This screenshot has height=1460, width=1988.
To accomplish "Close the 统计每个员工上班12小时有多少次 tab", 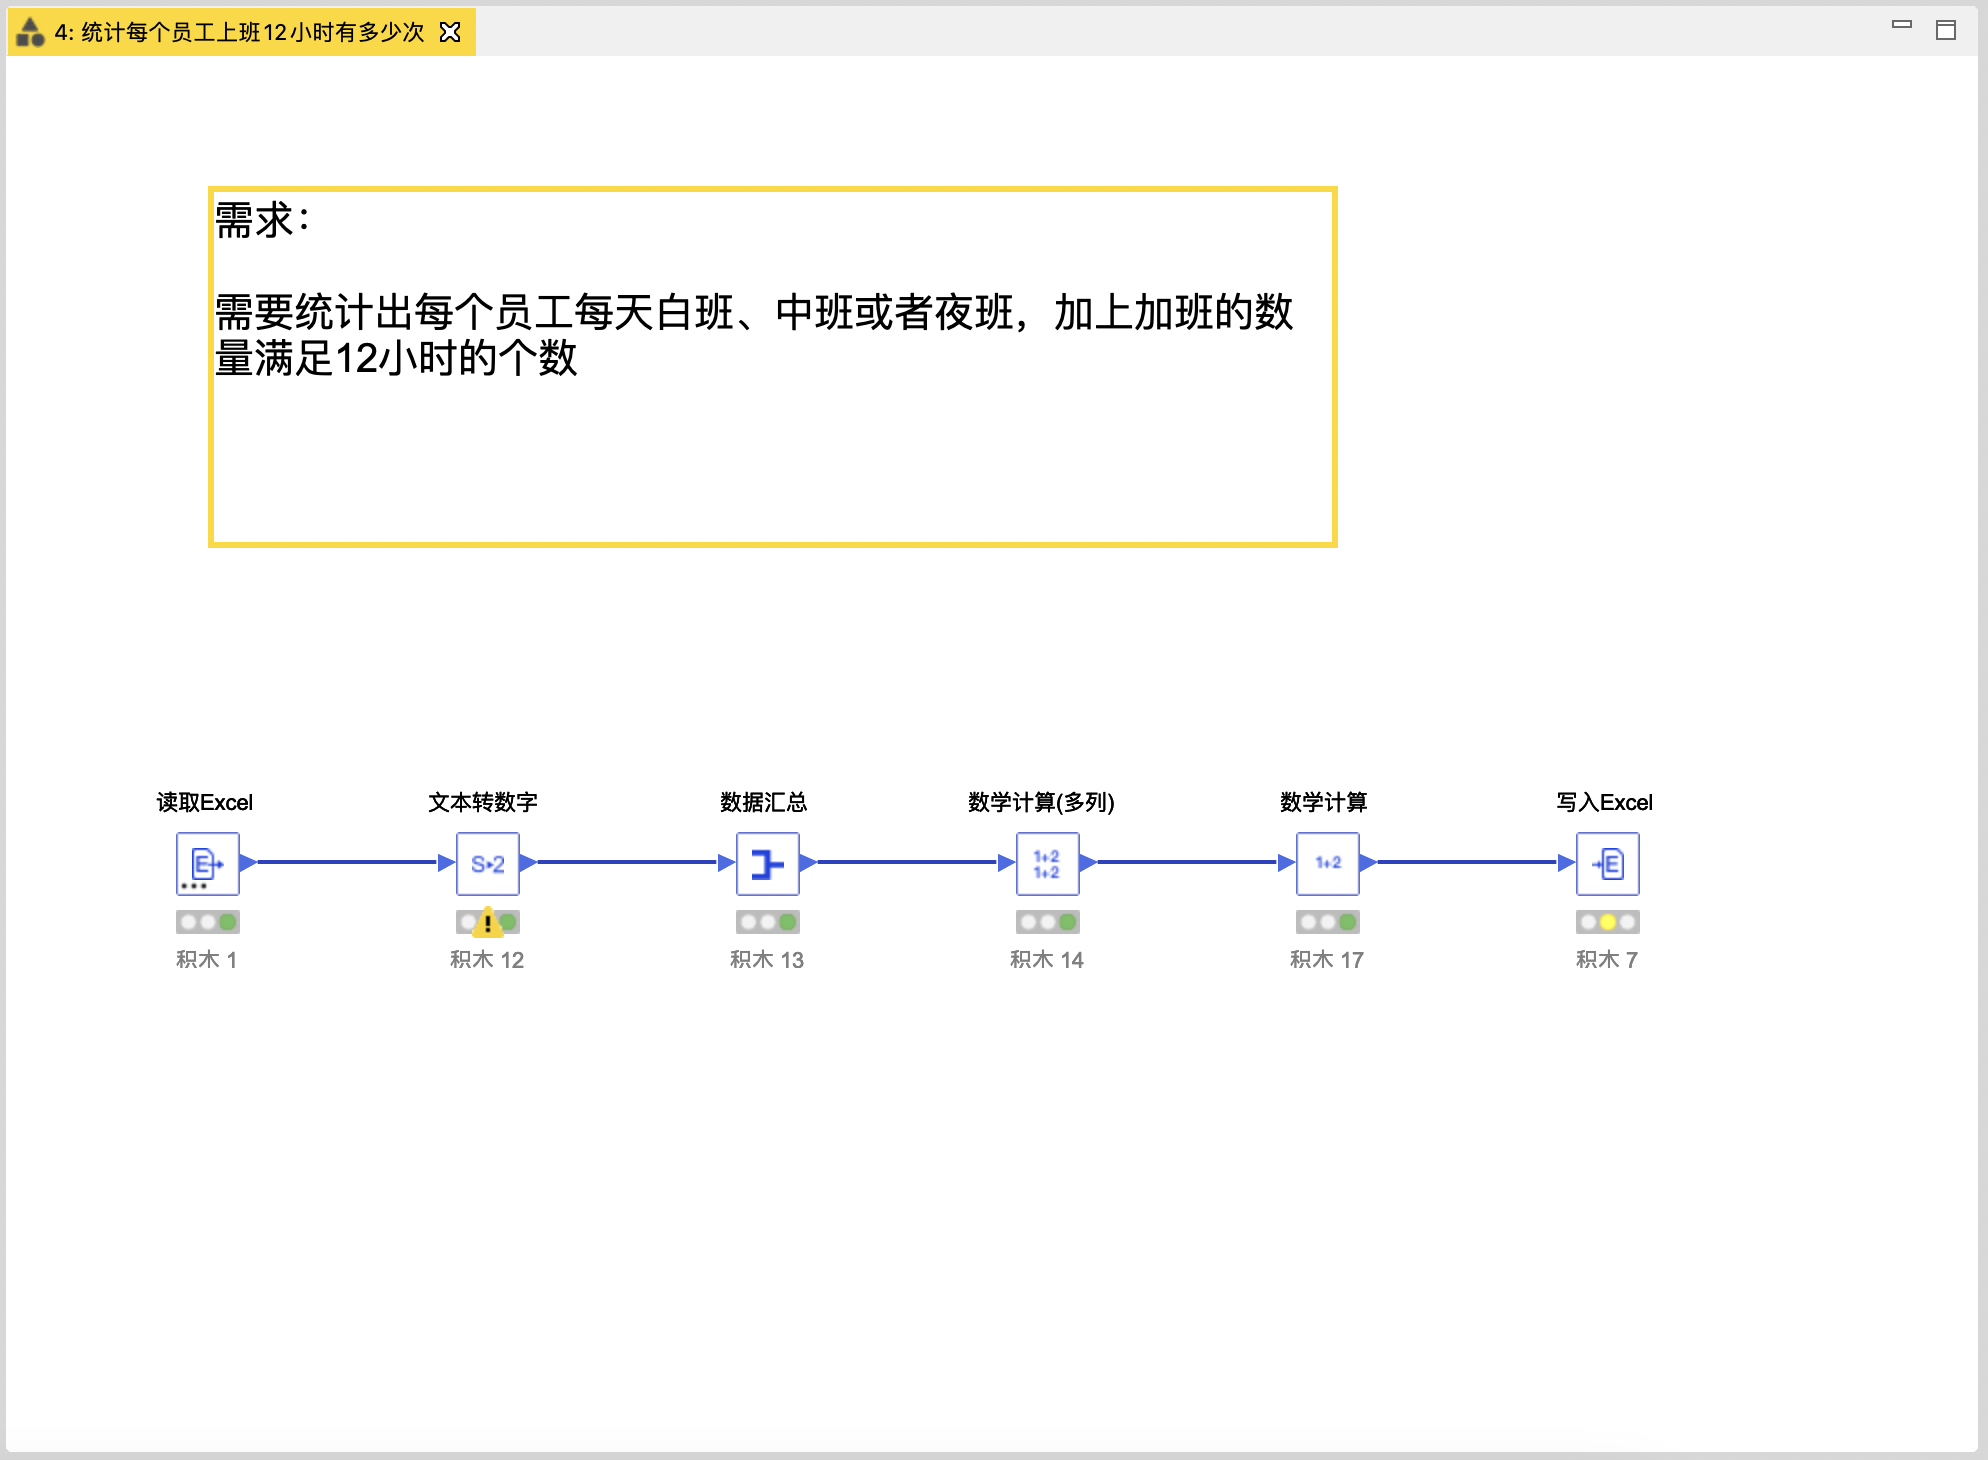I will [x=450, y=32].
